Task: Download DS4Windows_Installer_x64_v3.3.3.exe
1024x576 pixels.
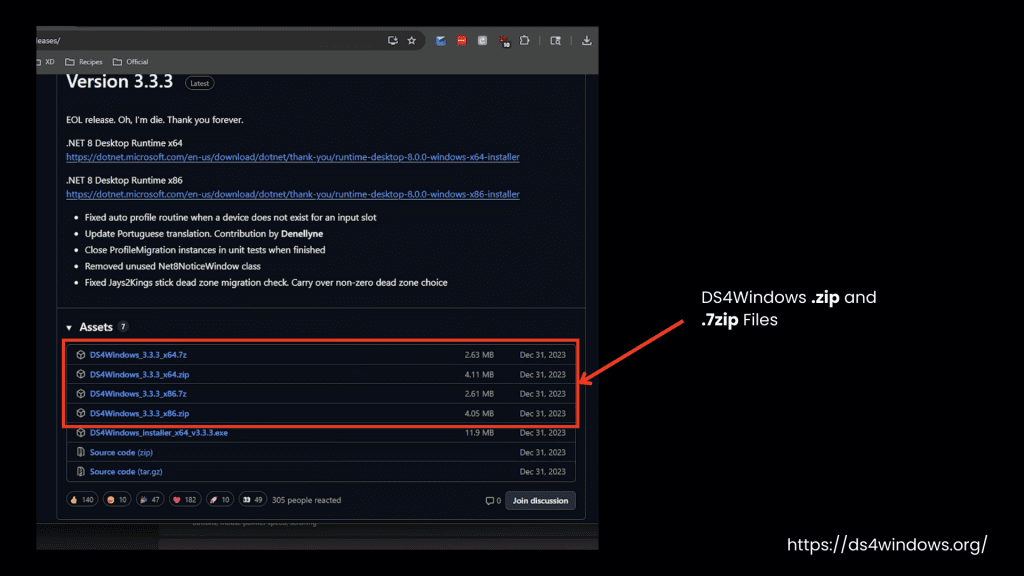Action: pyautogui.click(x=159, y=433)
